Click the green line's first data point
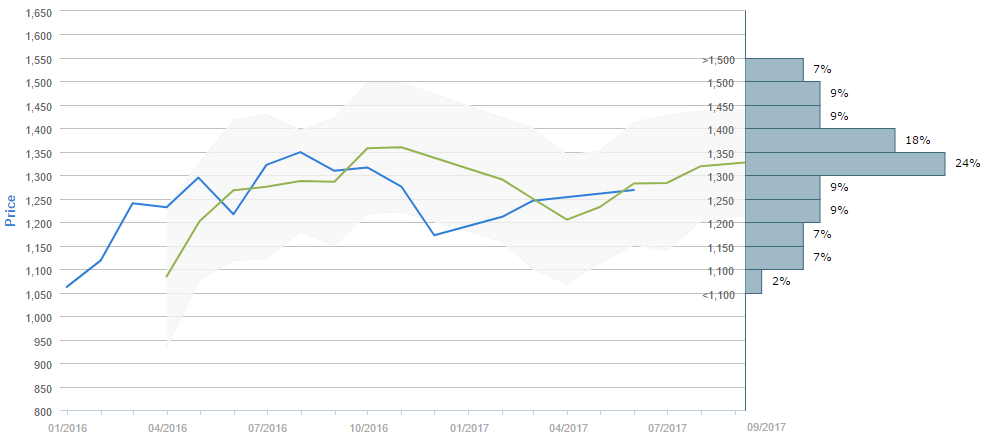Screen dimensions: 988x437 coord(167,276)
